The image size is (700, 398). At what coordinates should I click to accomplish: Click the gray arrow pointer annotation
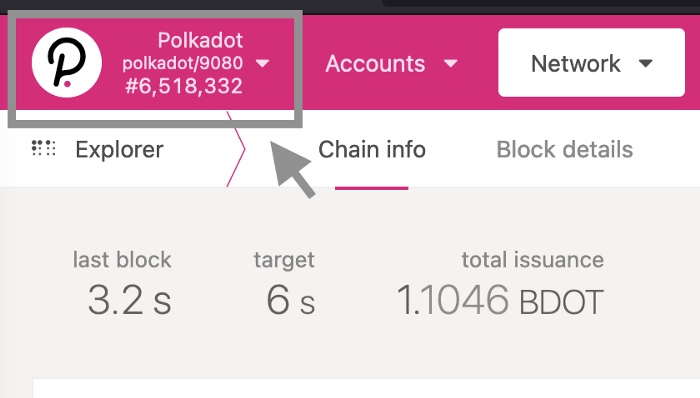[292, 169]
